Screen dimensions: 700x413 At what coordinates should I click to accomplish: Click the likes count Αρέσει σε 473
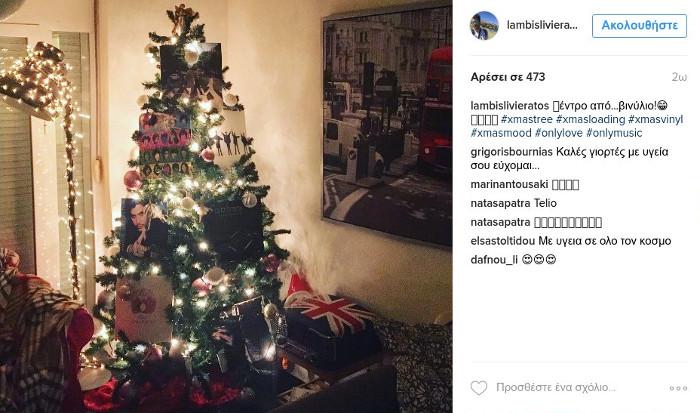click(508, 77)
